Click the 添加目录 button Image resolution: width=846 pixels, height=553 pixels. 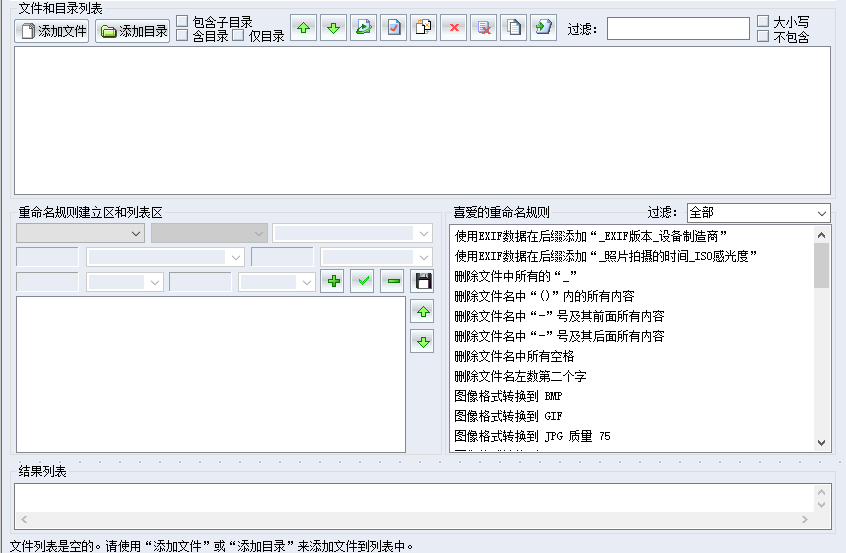coord(133,31)
